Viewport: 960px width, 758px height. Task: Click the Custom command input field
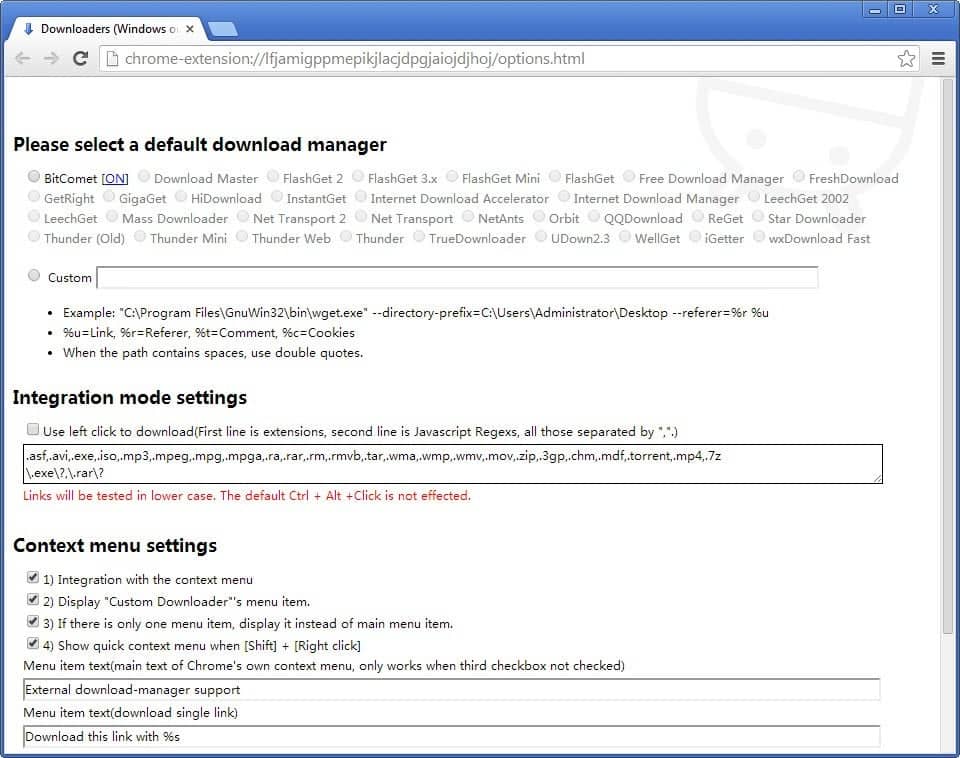coord(457,277)
